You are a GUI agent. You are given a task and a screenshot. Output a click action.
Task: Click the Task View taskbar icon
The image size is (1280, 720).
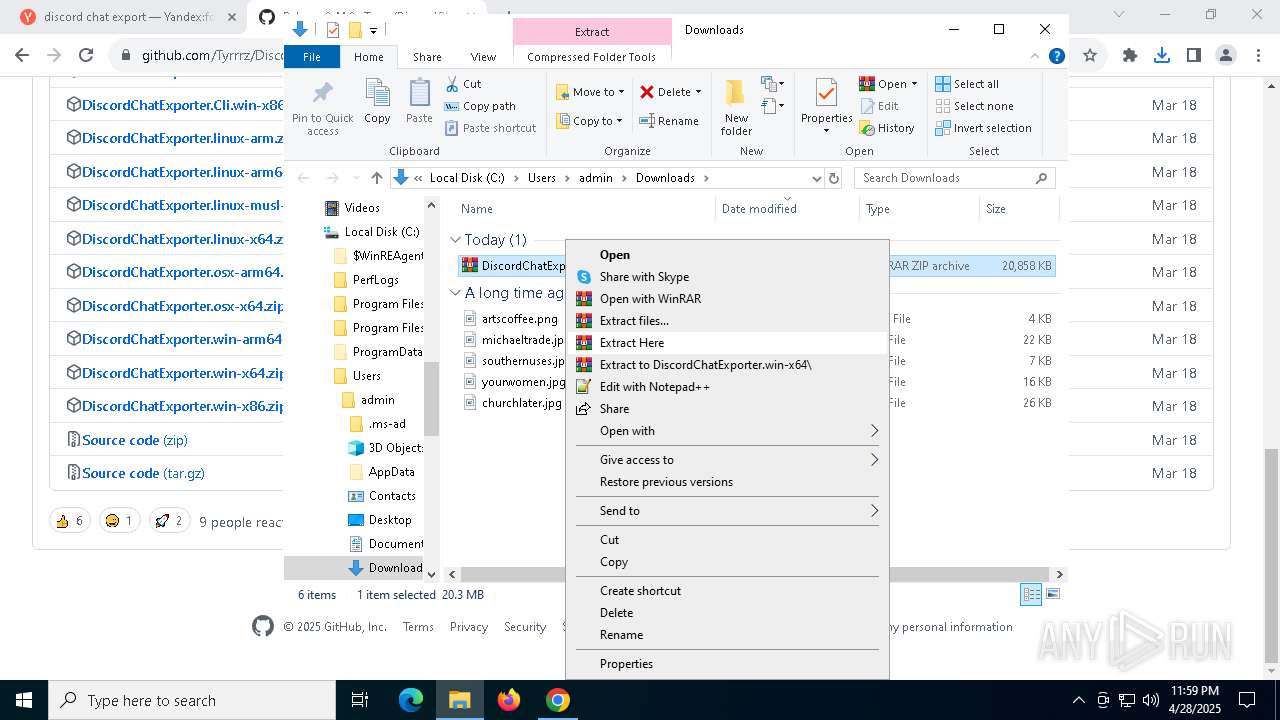point(361,700)
